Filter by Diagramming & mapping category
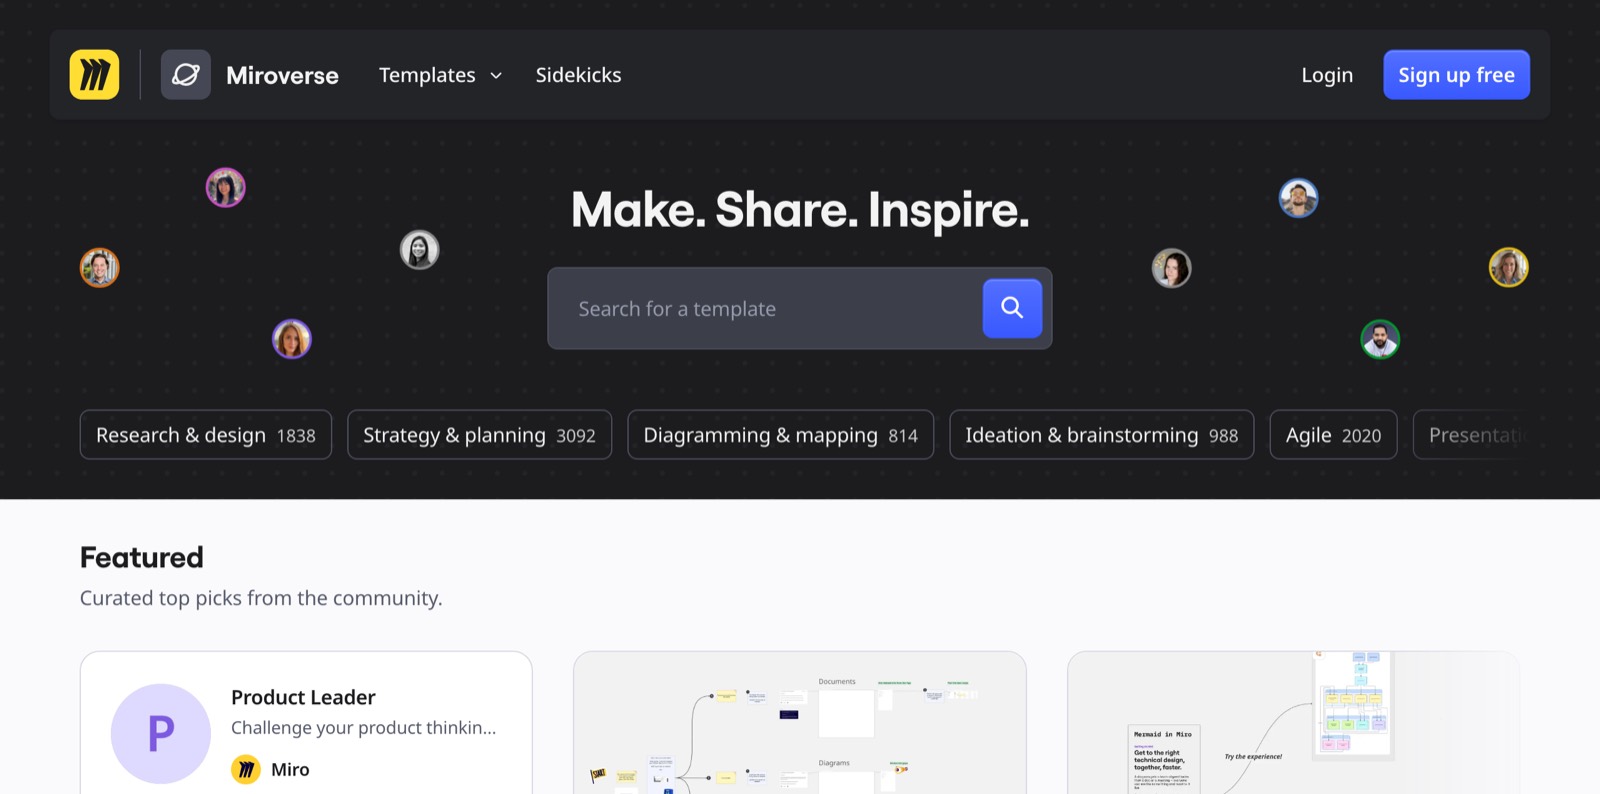This screenshot has height=794, width=1600. 780,435
